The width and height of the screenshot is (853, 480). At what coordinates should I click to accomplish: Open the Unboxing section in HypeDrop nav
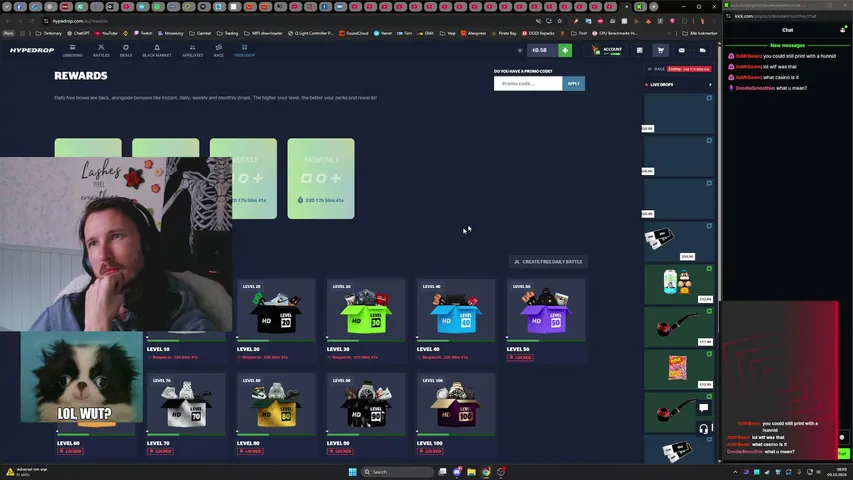pos(72,51)
